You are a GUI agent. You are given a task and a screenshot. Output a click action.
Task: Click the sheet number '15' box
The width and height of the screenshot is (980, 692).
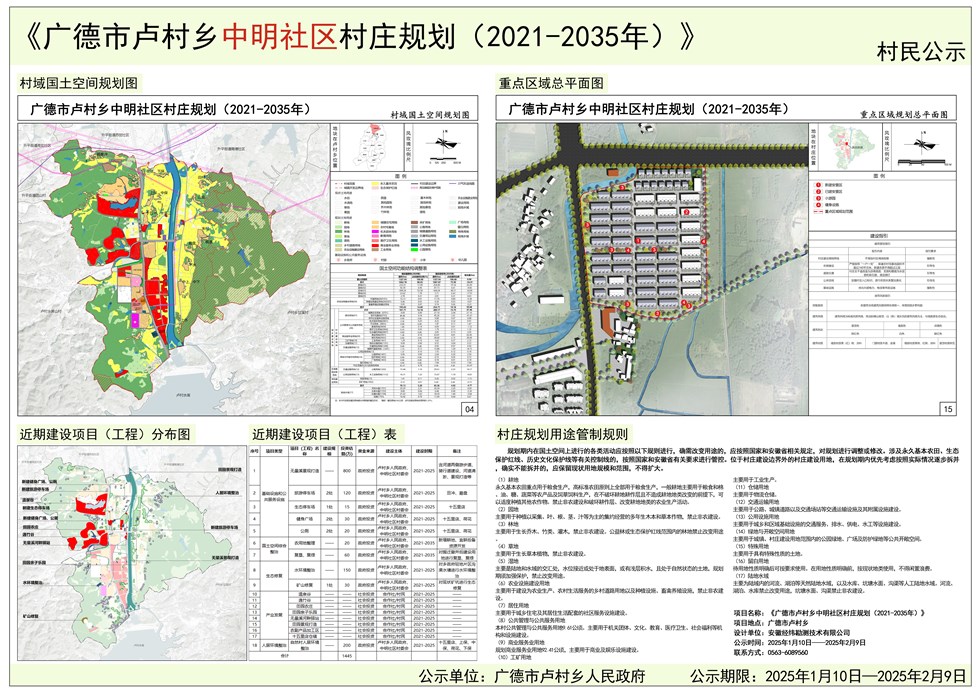[x=948, y=409]
